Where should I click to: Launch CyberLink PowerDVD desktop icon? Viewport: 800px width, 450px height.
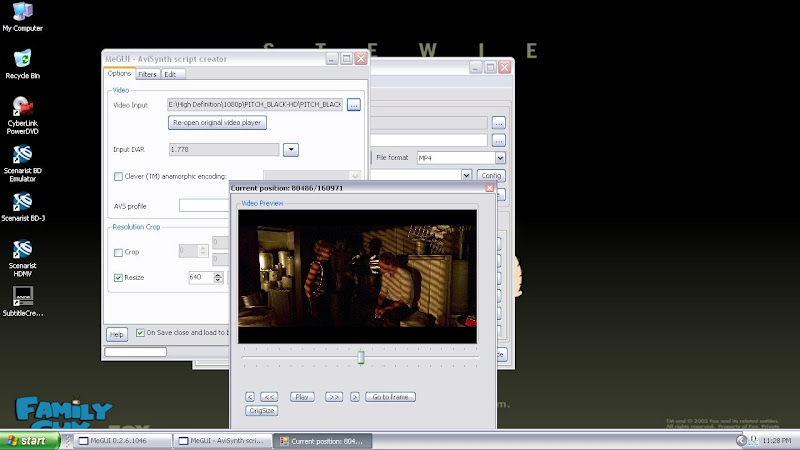22,115
